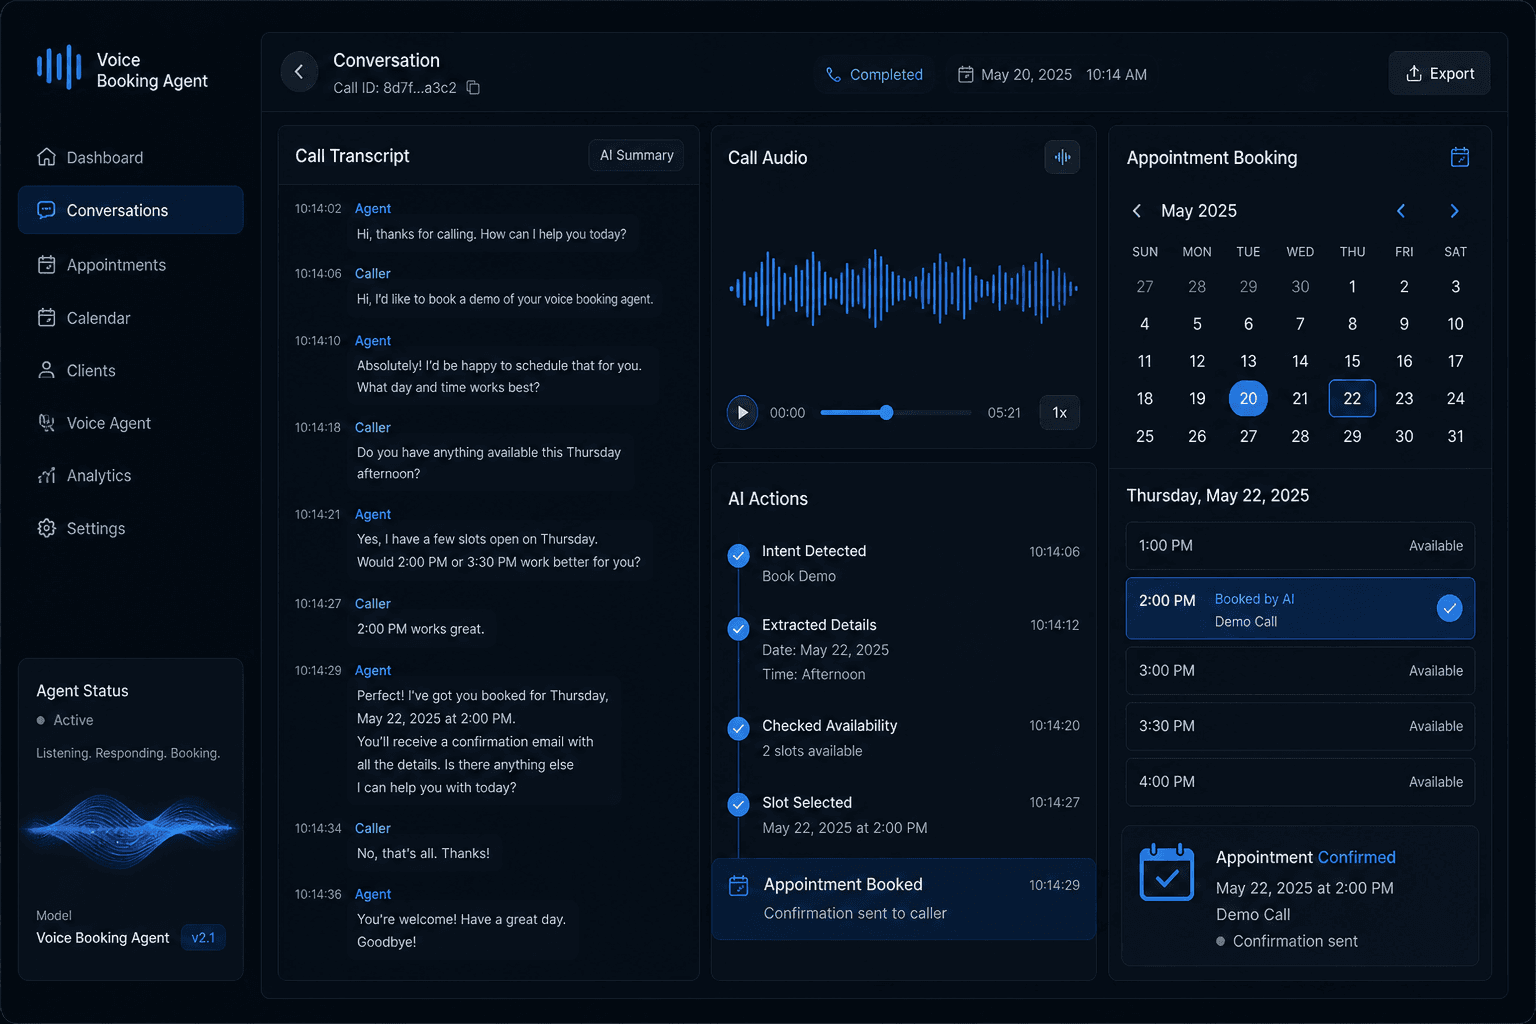Copy the Call ID with the copy icon
1536x1024 pixels.
[474, 88]
